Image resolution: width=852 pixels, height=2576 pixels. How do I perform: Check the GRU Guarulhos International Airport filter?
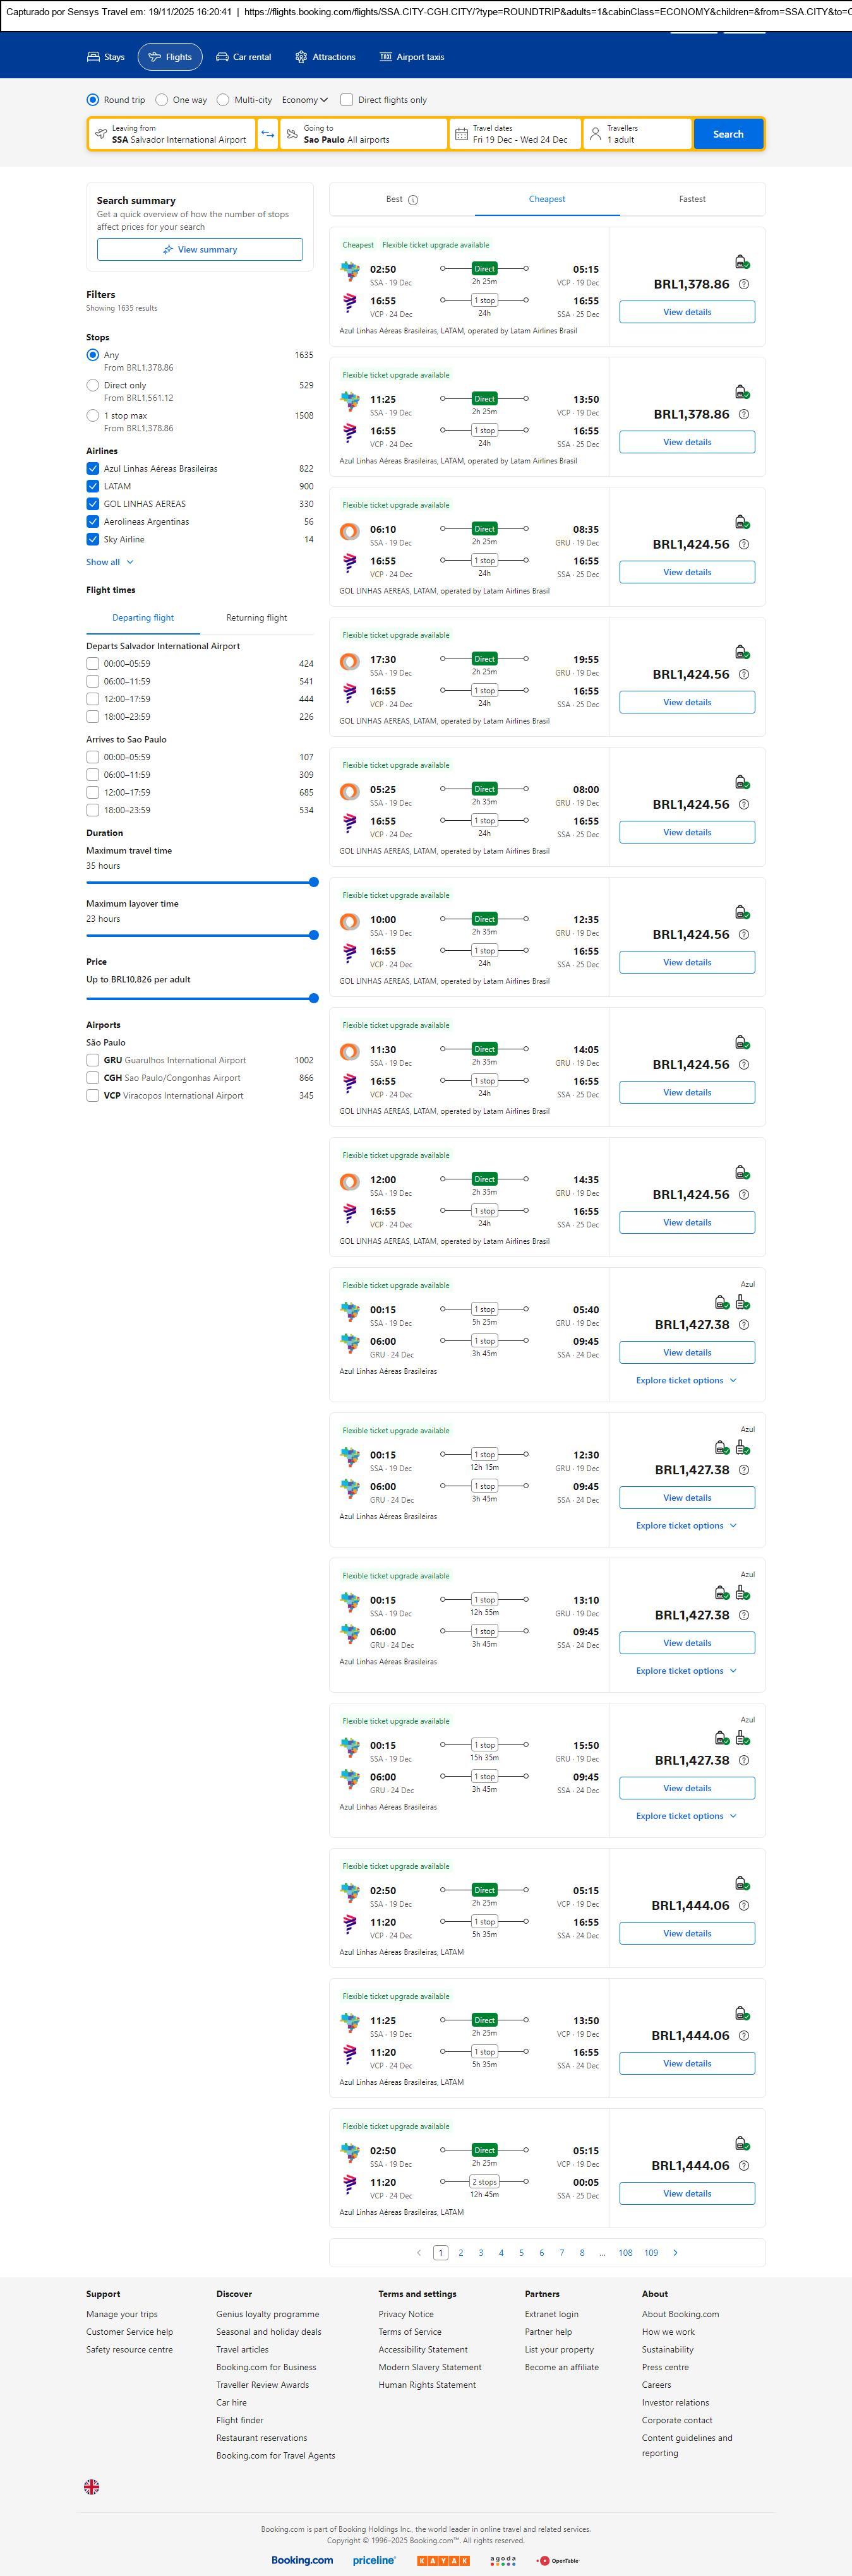point(93,1060)
